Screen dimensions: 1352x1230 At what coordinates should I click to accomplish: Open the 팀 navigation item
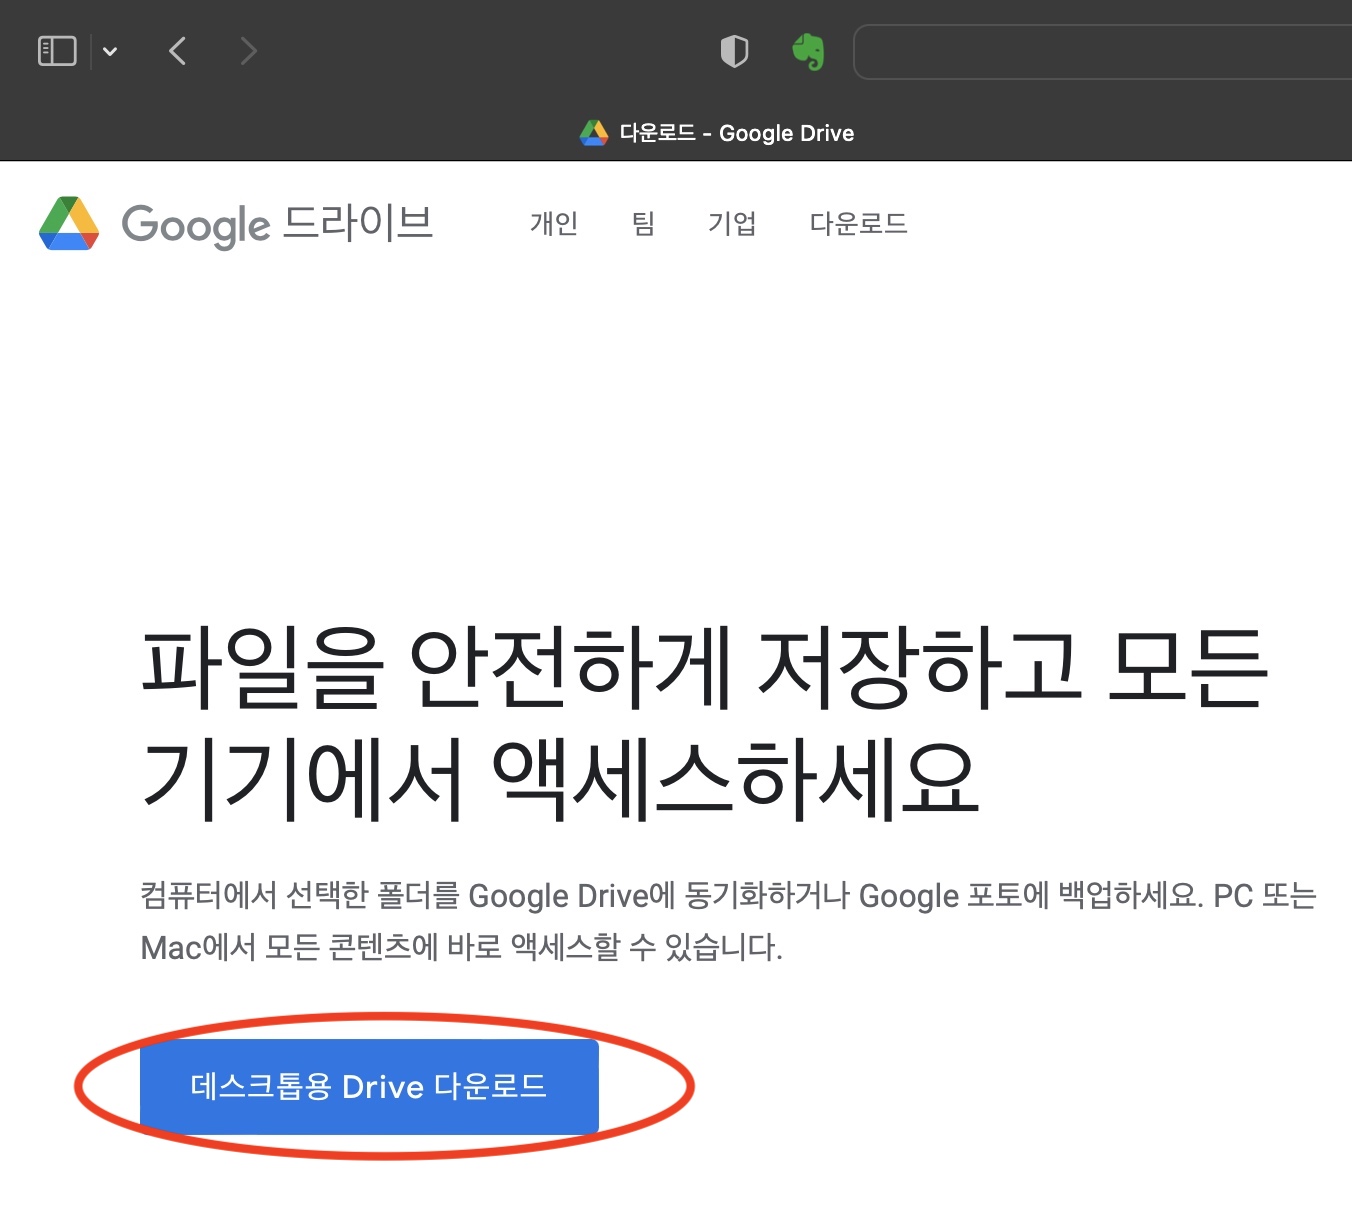pyautogui.click(x=643, y=223)
